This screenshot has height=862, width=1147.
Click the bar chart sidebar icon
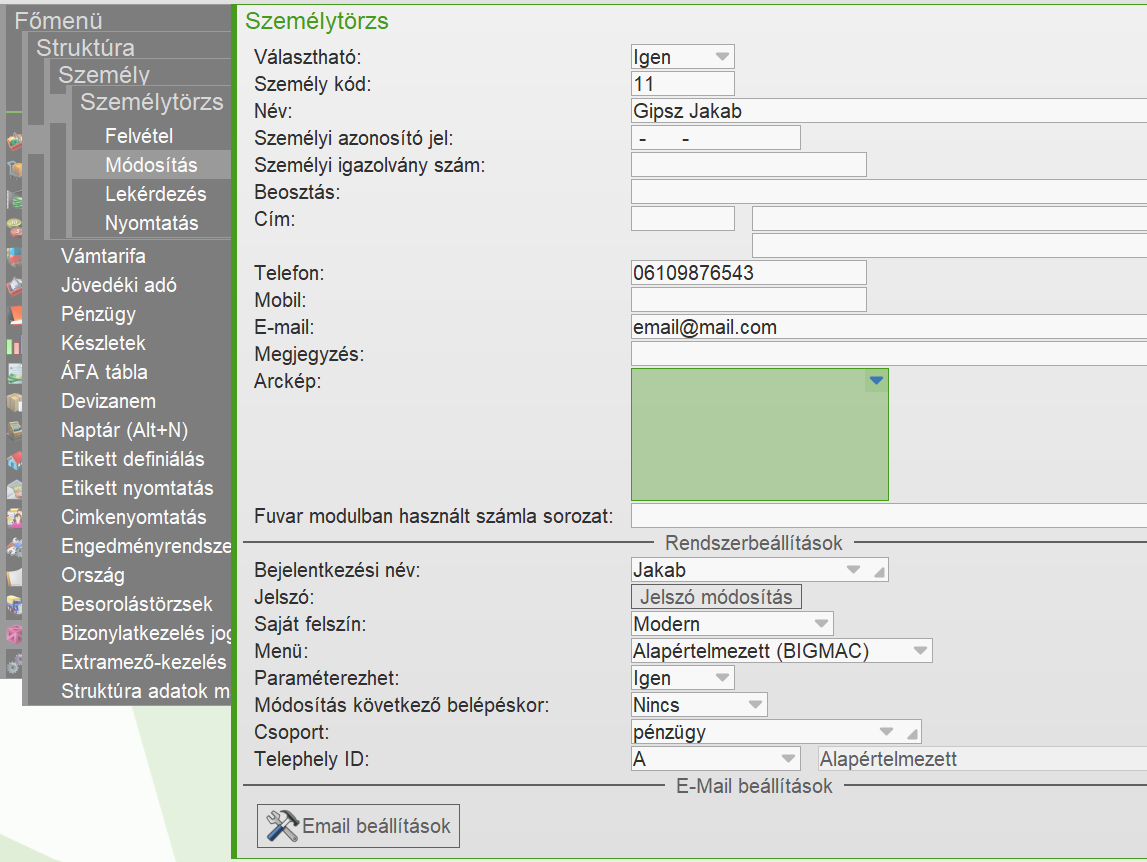click(15, 344)
